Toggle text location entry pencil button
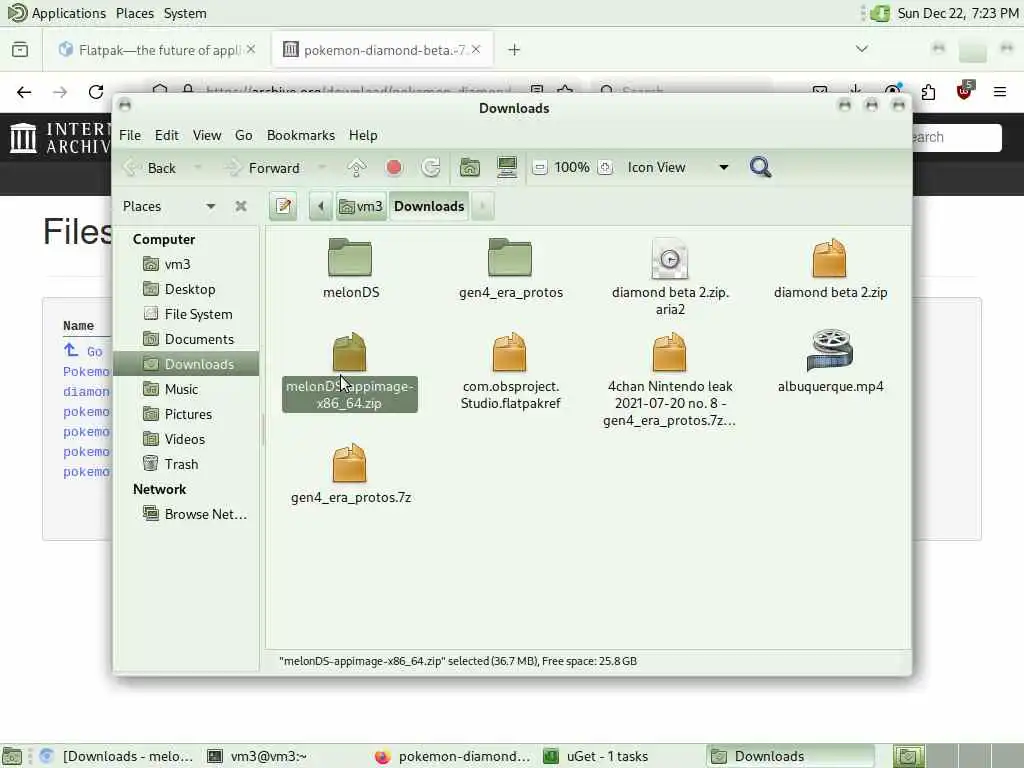This screenshot has height=768, width=1024. (x=283, y=206)
